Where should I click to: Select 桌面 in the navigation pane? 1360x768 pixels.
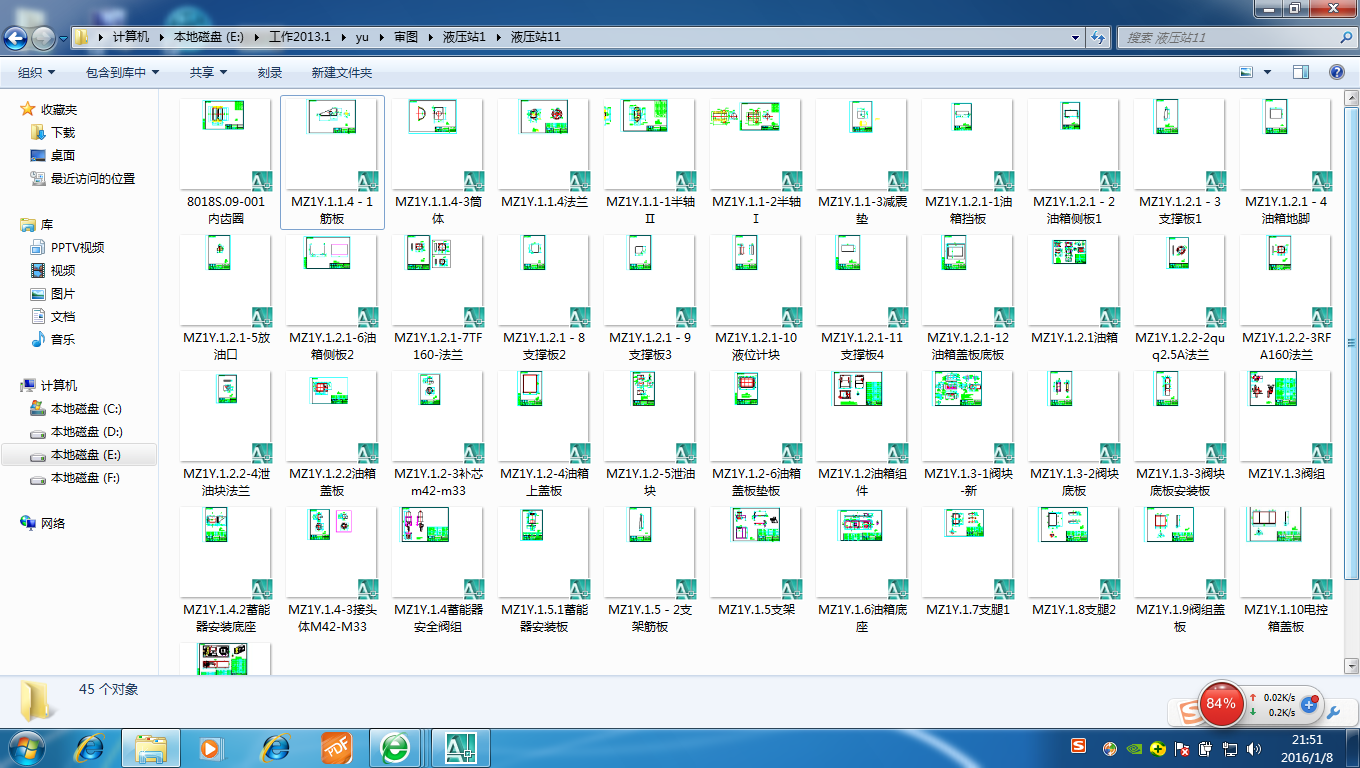click(63, 155)
